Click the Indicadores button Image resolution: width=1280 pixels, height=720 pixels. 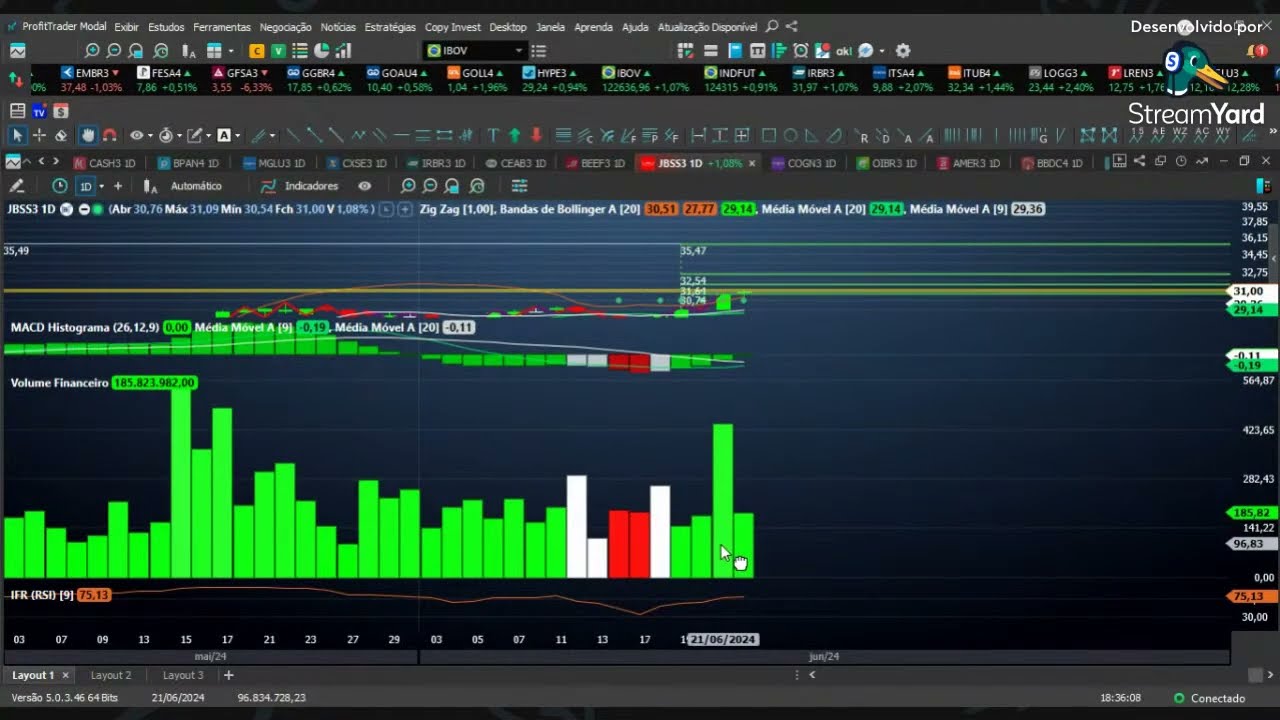[300, 185]
